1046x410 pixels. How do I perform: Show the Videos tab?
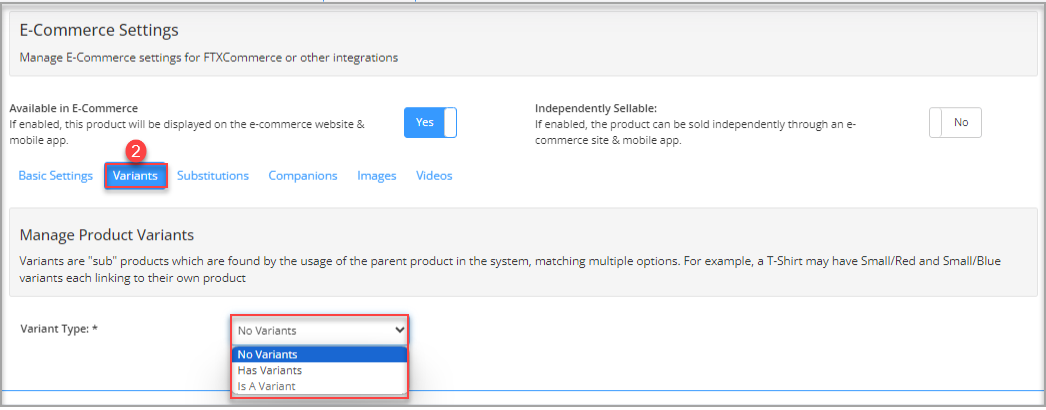[434, 176]
